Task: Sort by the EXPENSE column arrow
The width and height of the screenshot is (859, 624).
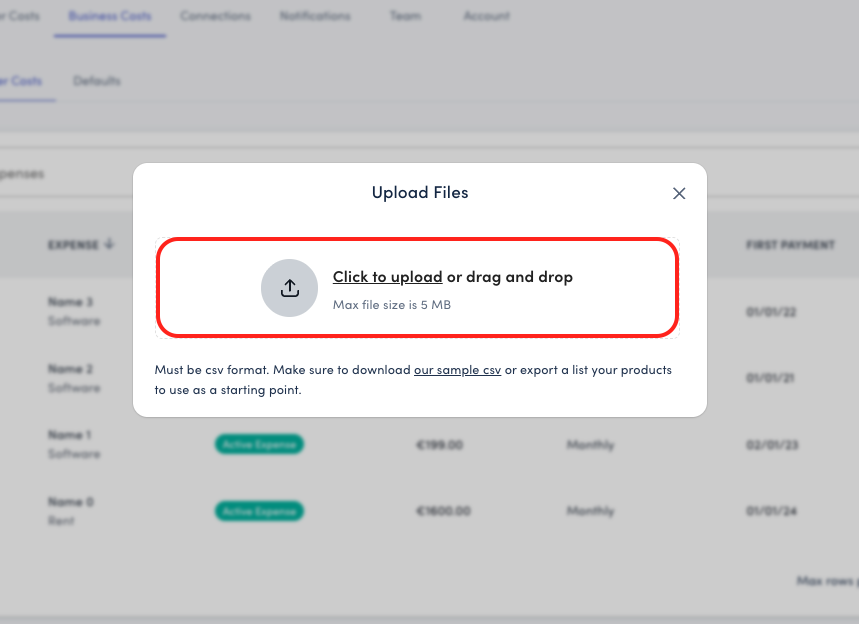Action: 109,244
